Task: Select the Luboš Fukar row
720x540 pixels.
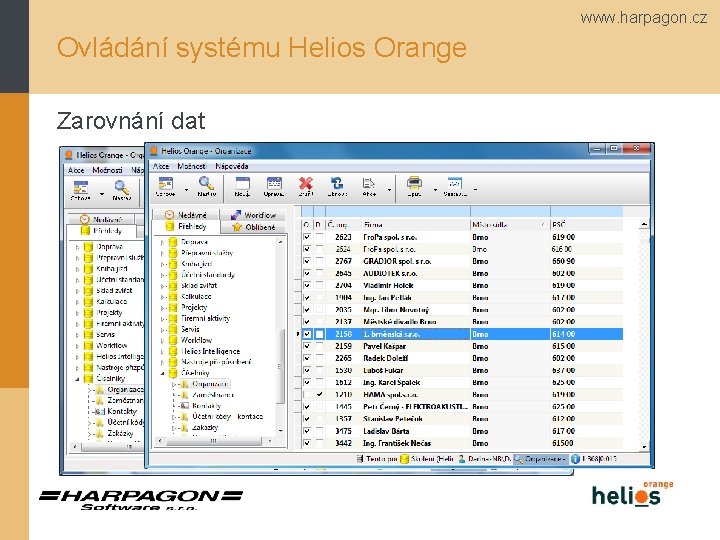Action: click(463, 370)
